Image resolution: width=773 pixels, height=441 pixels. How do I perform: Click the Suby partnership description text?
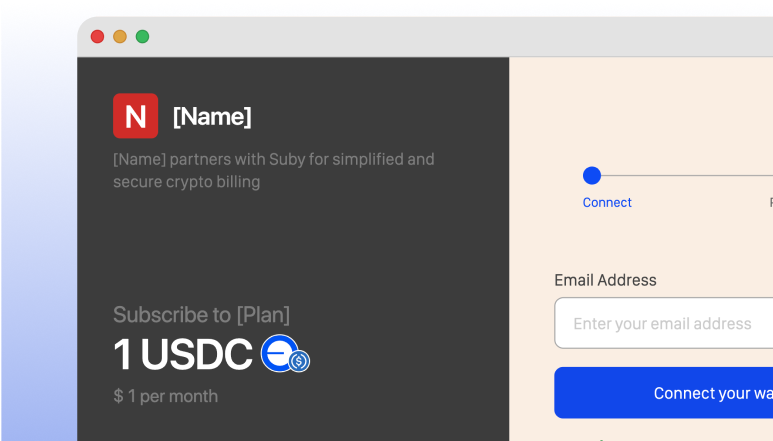pos(274,170)
